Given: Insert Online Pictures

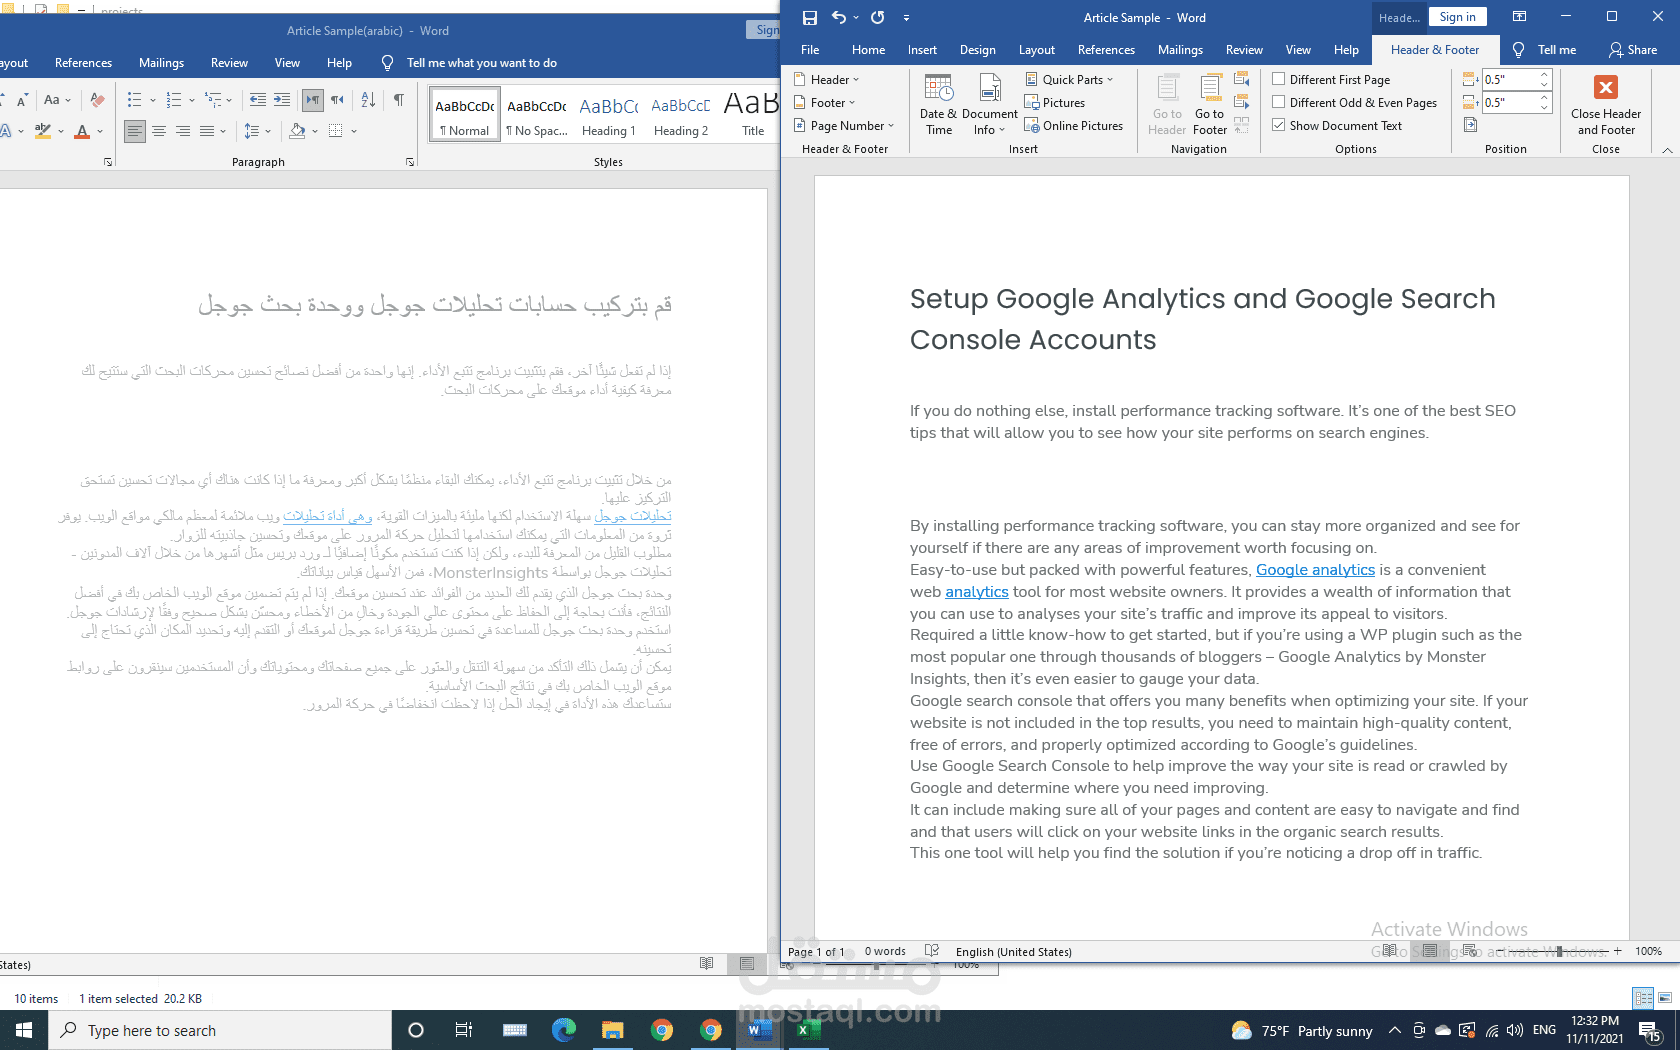Looking at the screenshot, I should tap(1074, 125).
